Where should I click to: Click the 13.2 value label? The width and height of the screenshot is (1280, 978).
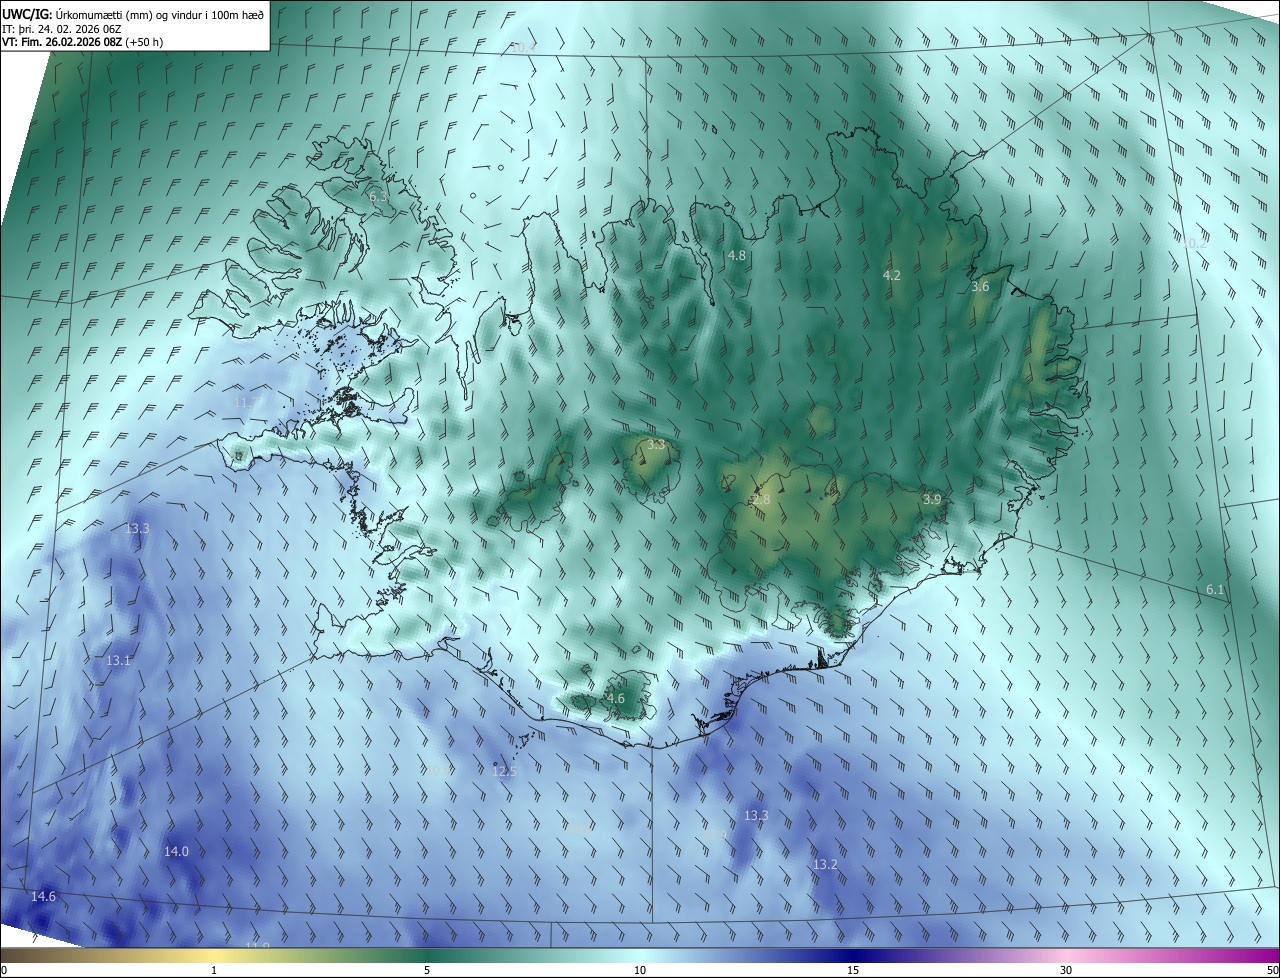825,865
